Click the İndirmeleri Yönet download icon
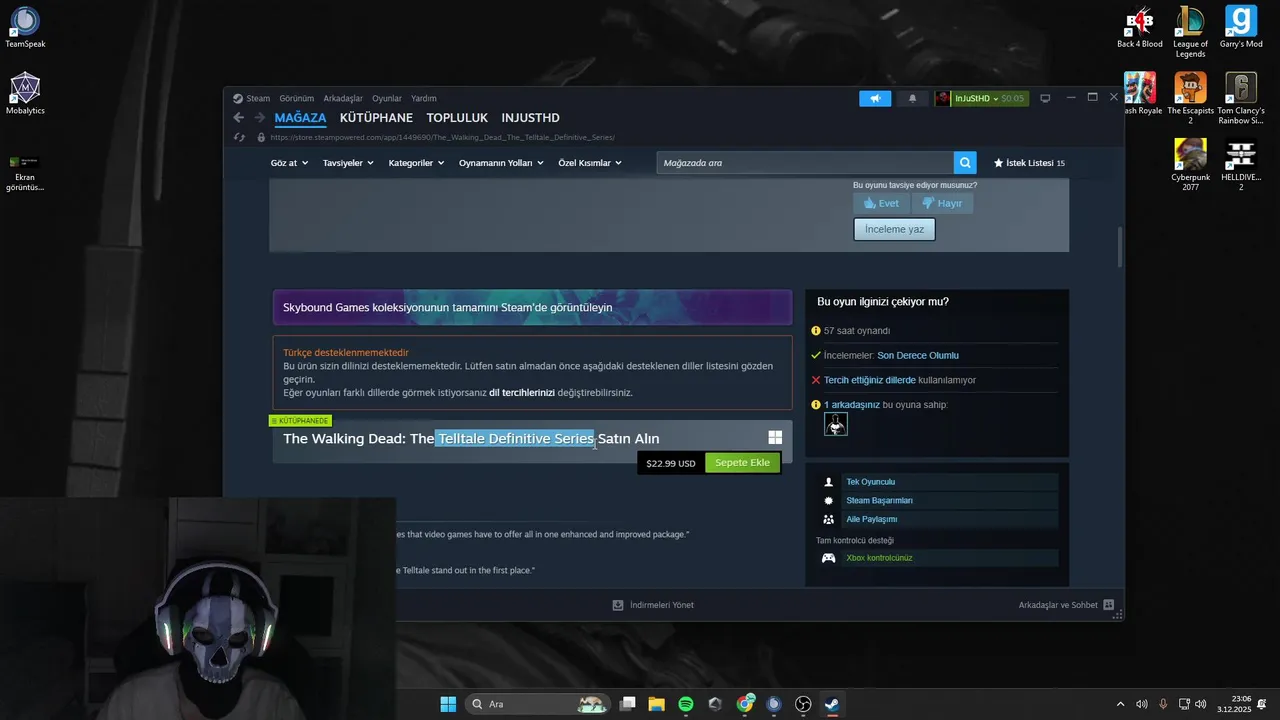The image size is (1280, 720). 618,605
